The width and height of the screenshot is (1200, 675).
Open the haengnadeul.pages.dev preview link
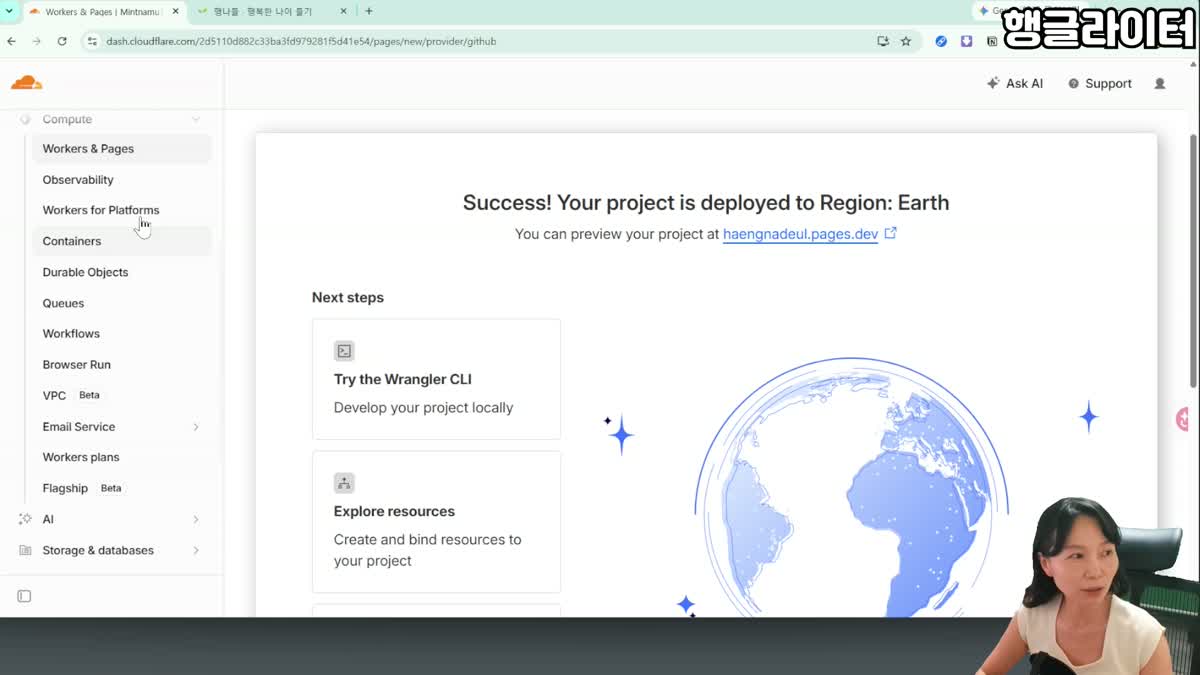801,234
